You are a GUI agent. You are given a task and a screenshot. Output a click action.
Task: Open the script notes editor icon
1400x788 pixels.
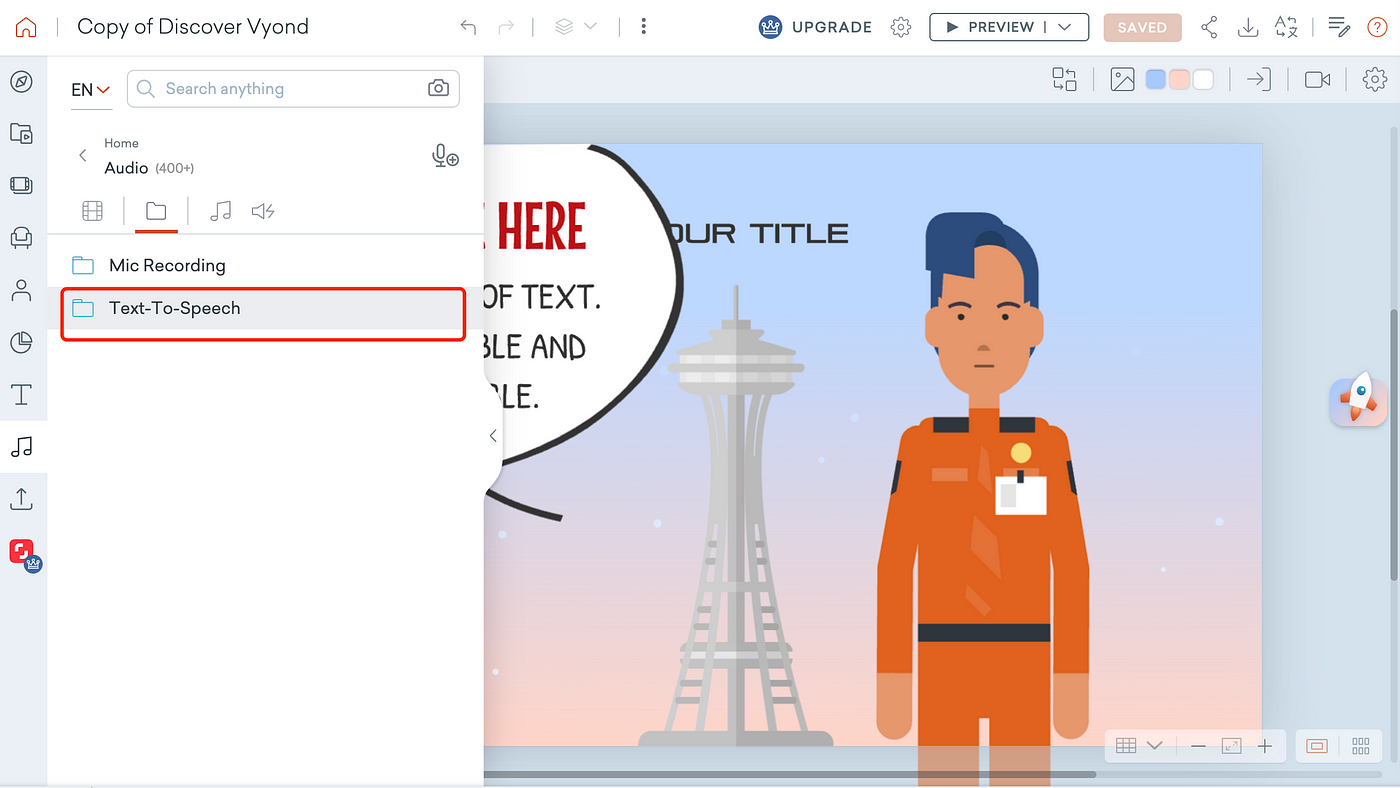pyautogui.click(x=1339, y=27)
